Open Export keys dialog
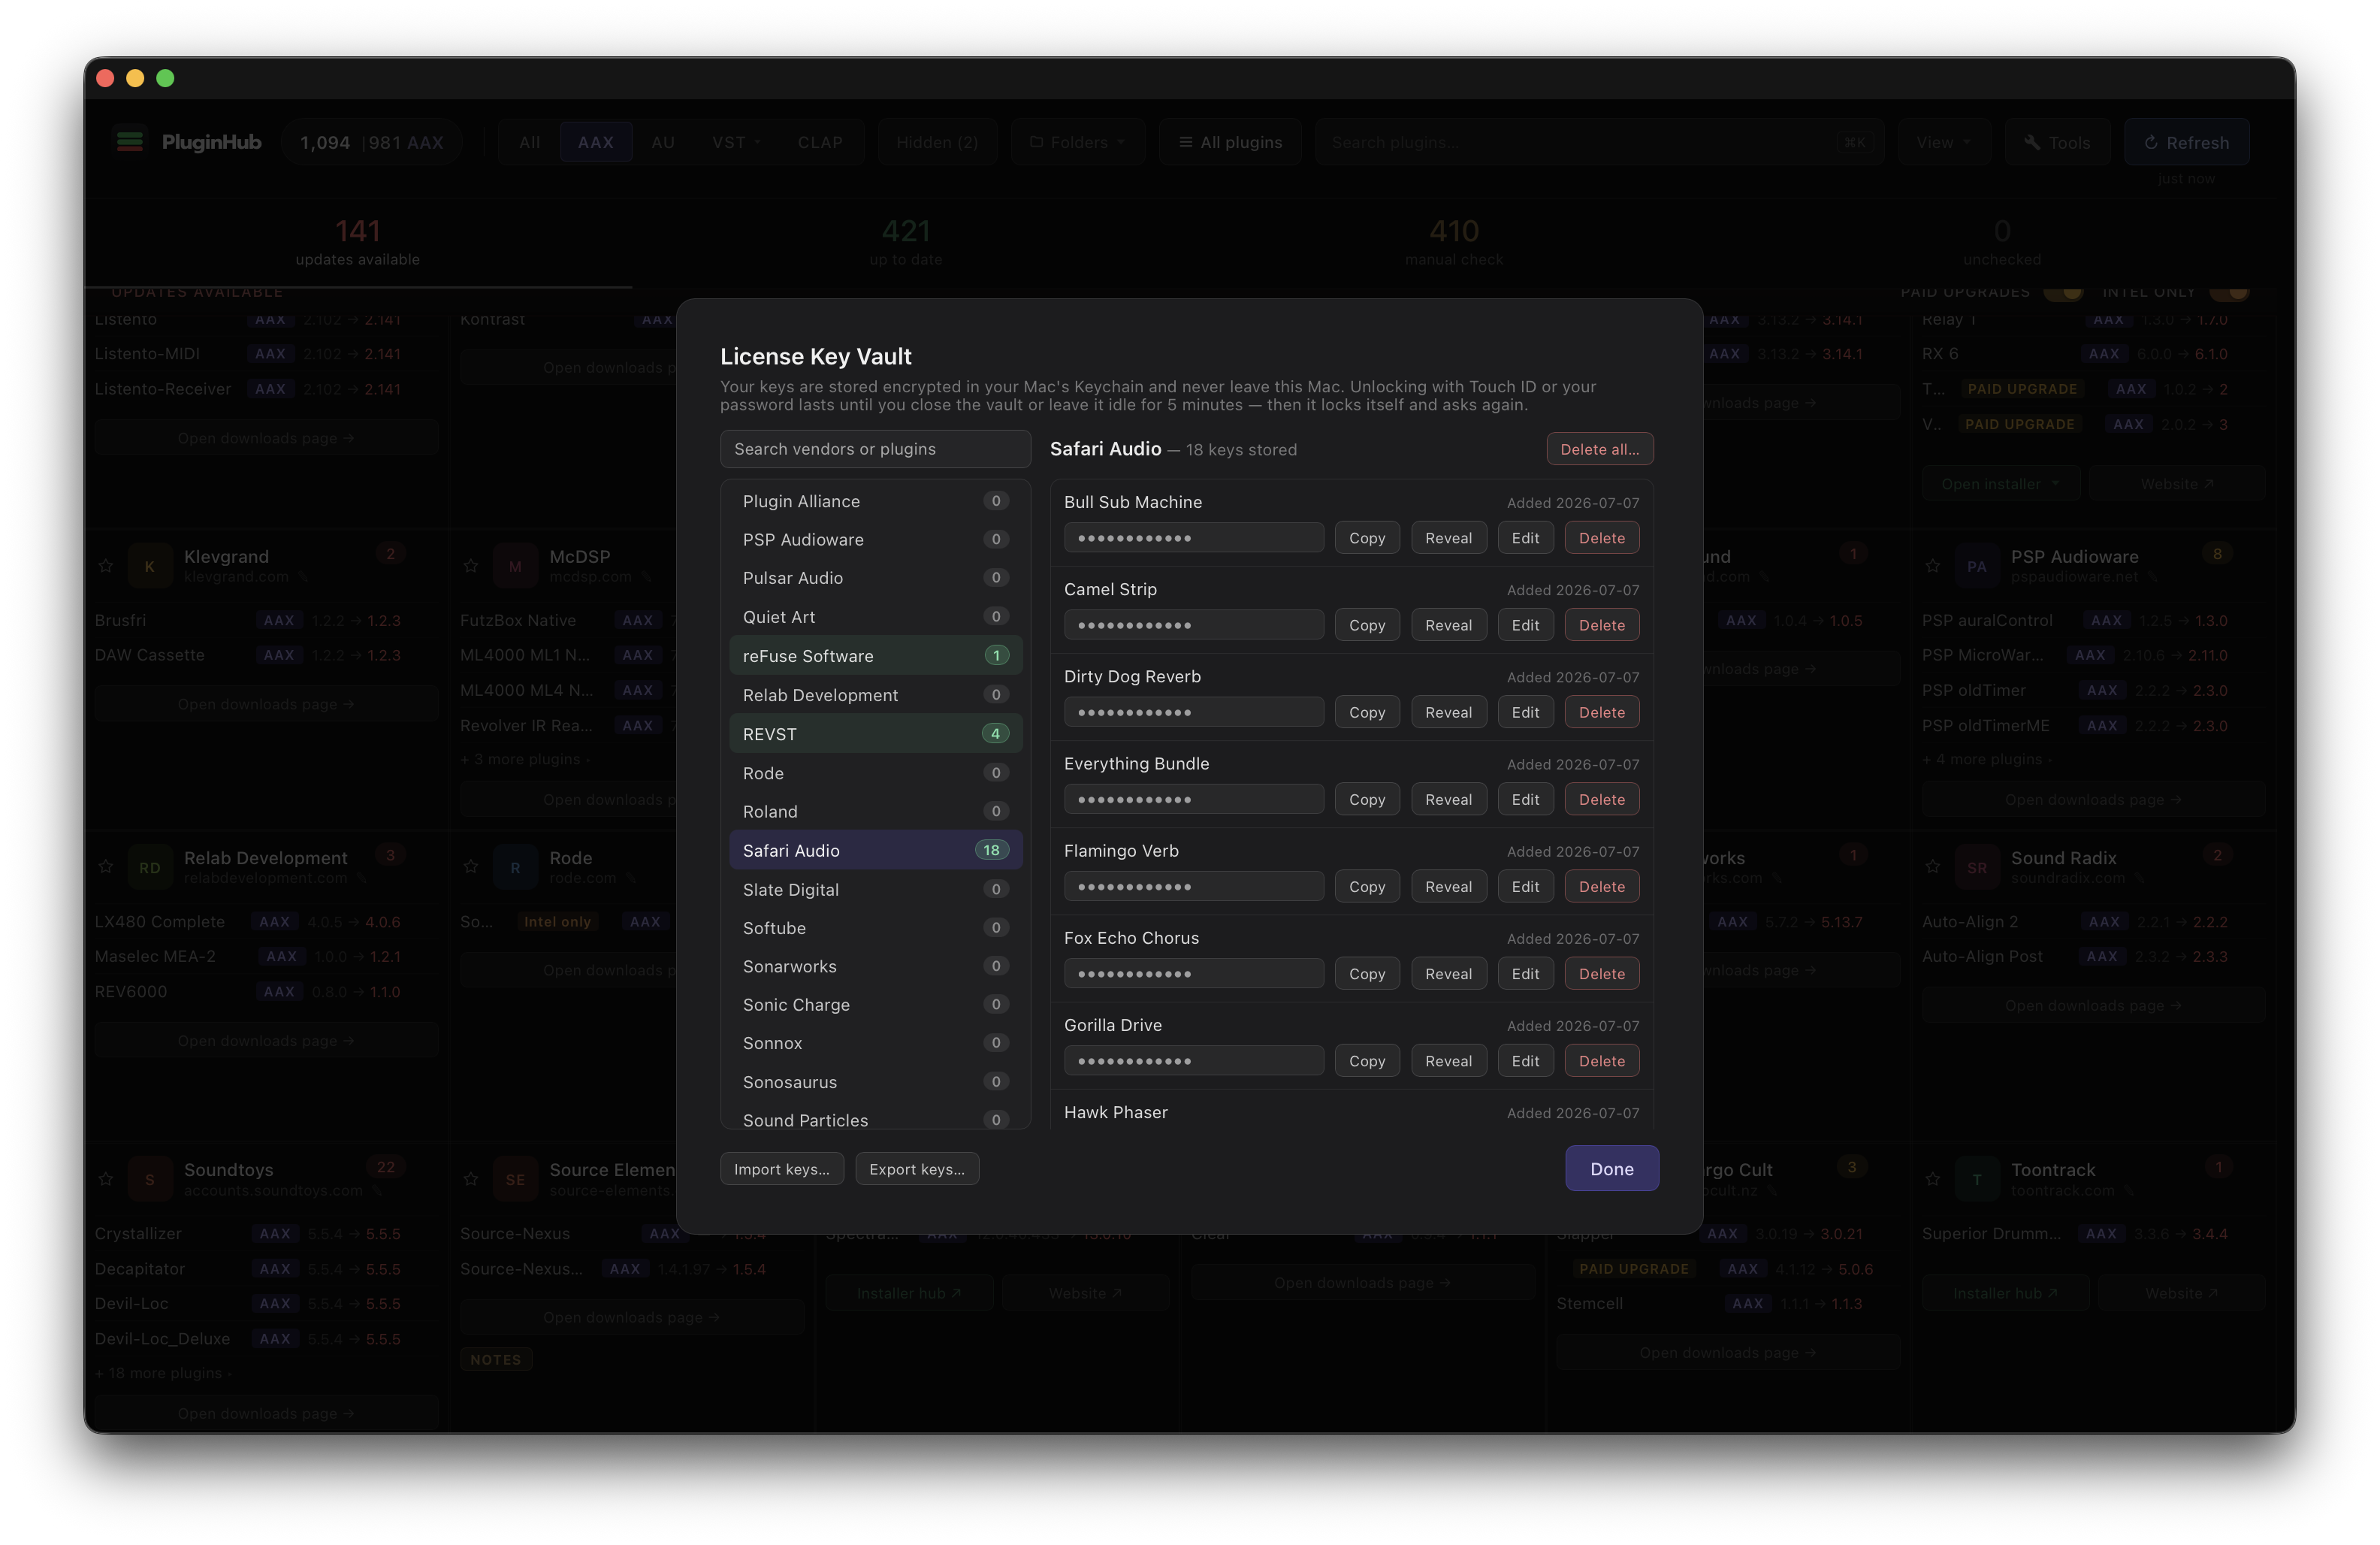The height and width of the screenshot is (1545, 2380). tap(916, 1168)
